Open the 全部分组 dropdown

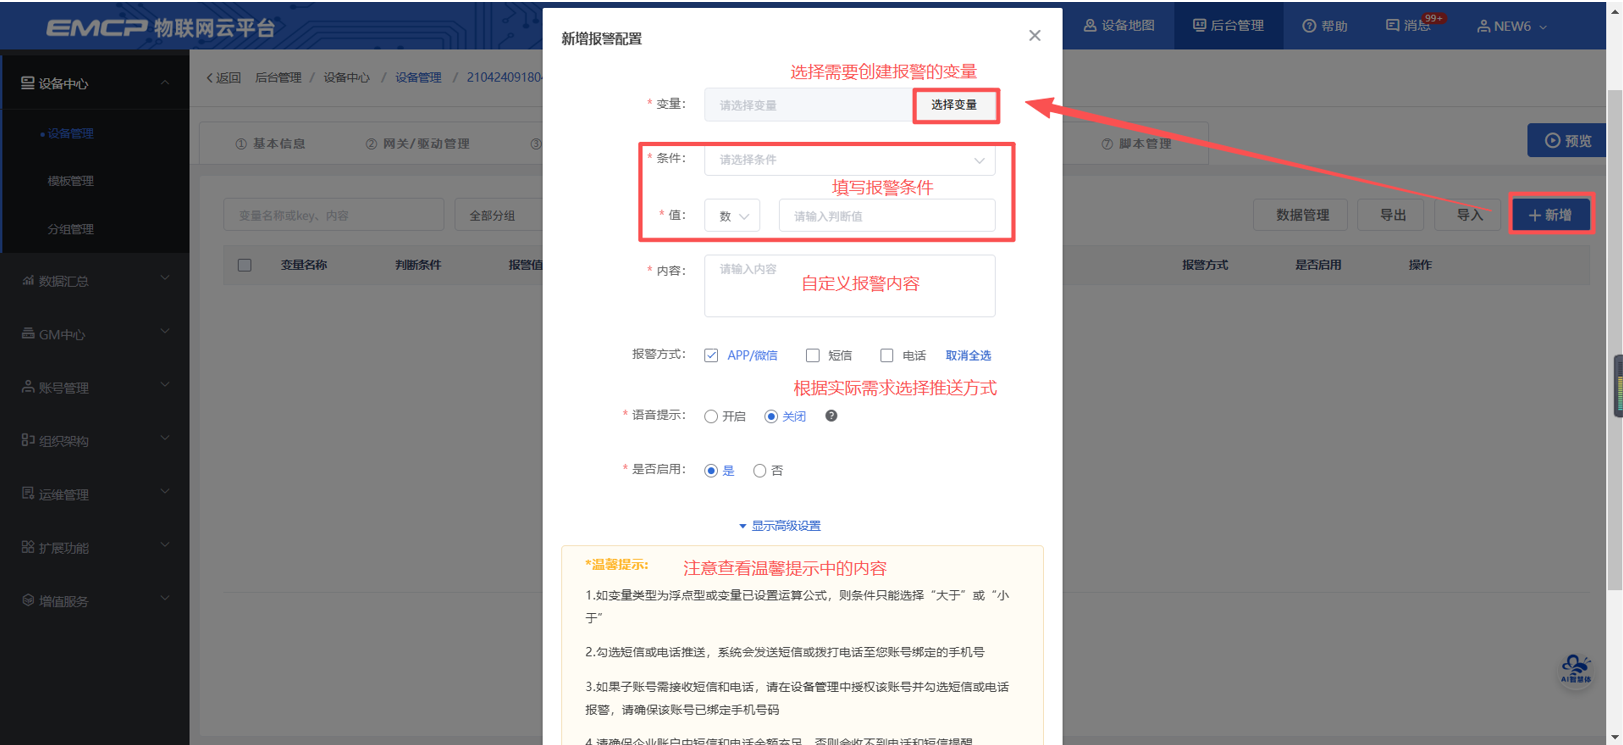(500, 216)
